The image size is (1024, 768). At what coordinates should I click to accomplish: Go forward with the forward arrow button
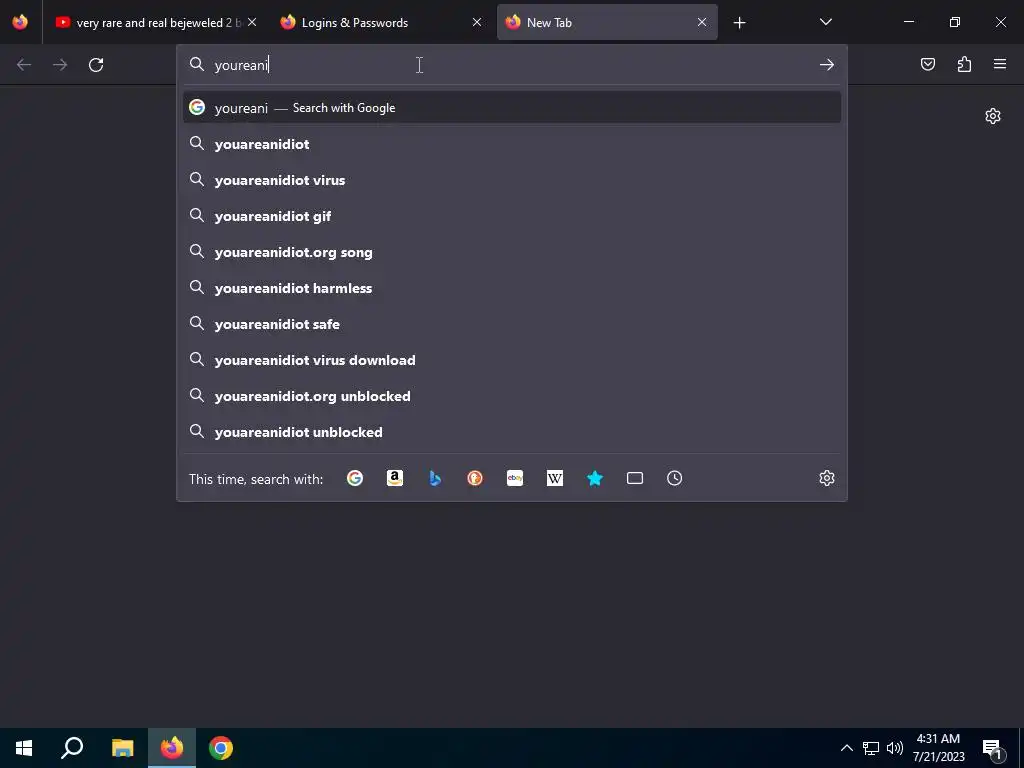click(x=60, y=65)
